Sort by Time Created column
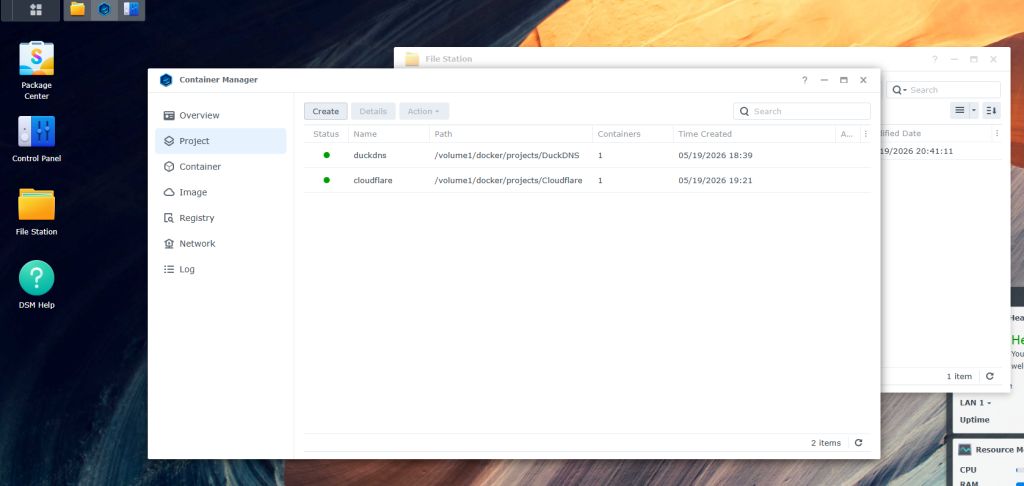The height and width of the screenshot is (486, 1024). coord(754,134)
